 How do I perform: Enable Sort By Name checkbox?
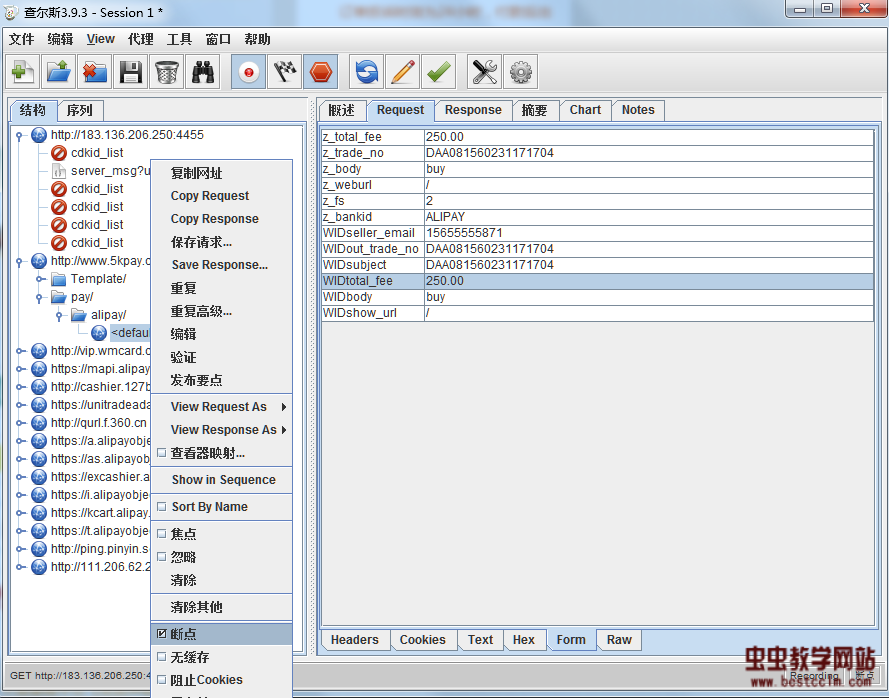point(162,507)
